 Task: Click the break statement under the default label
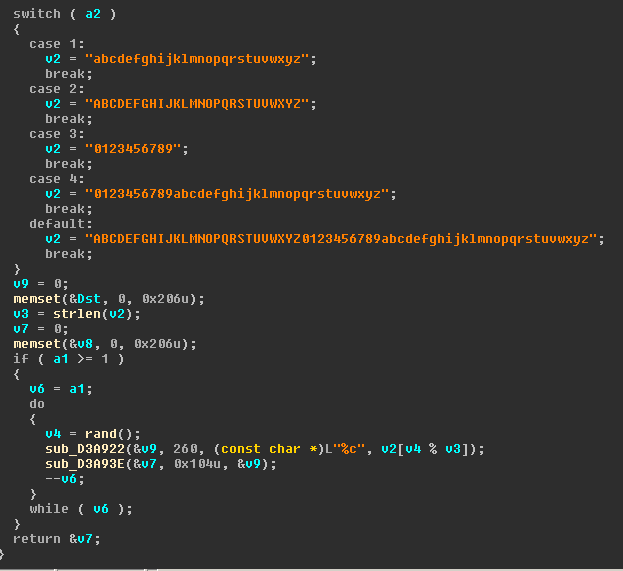point(69,254)
